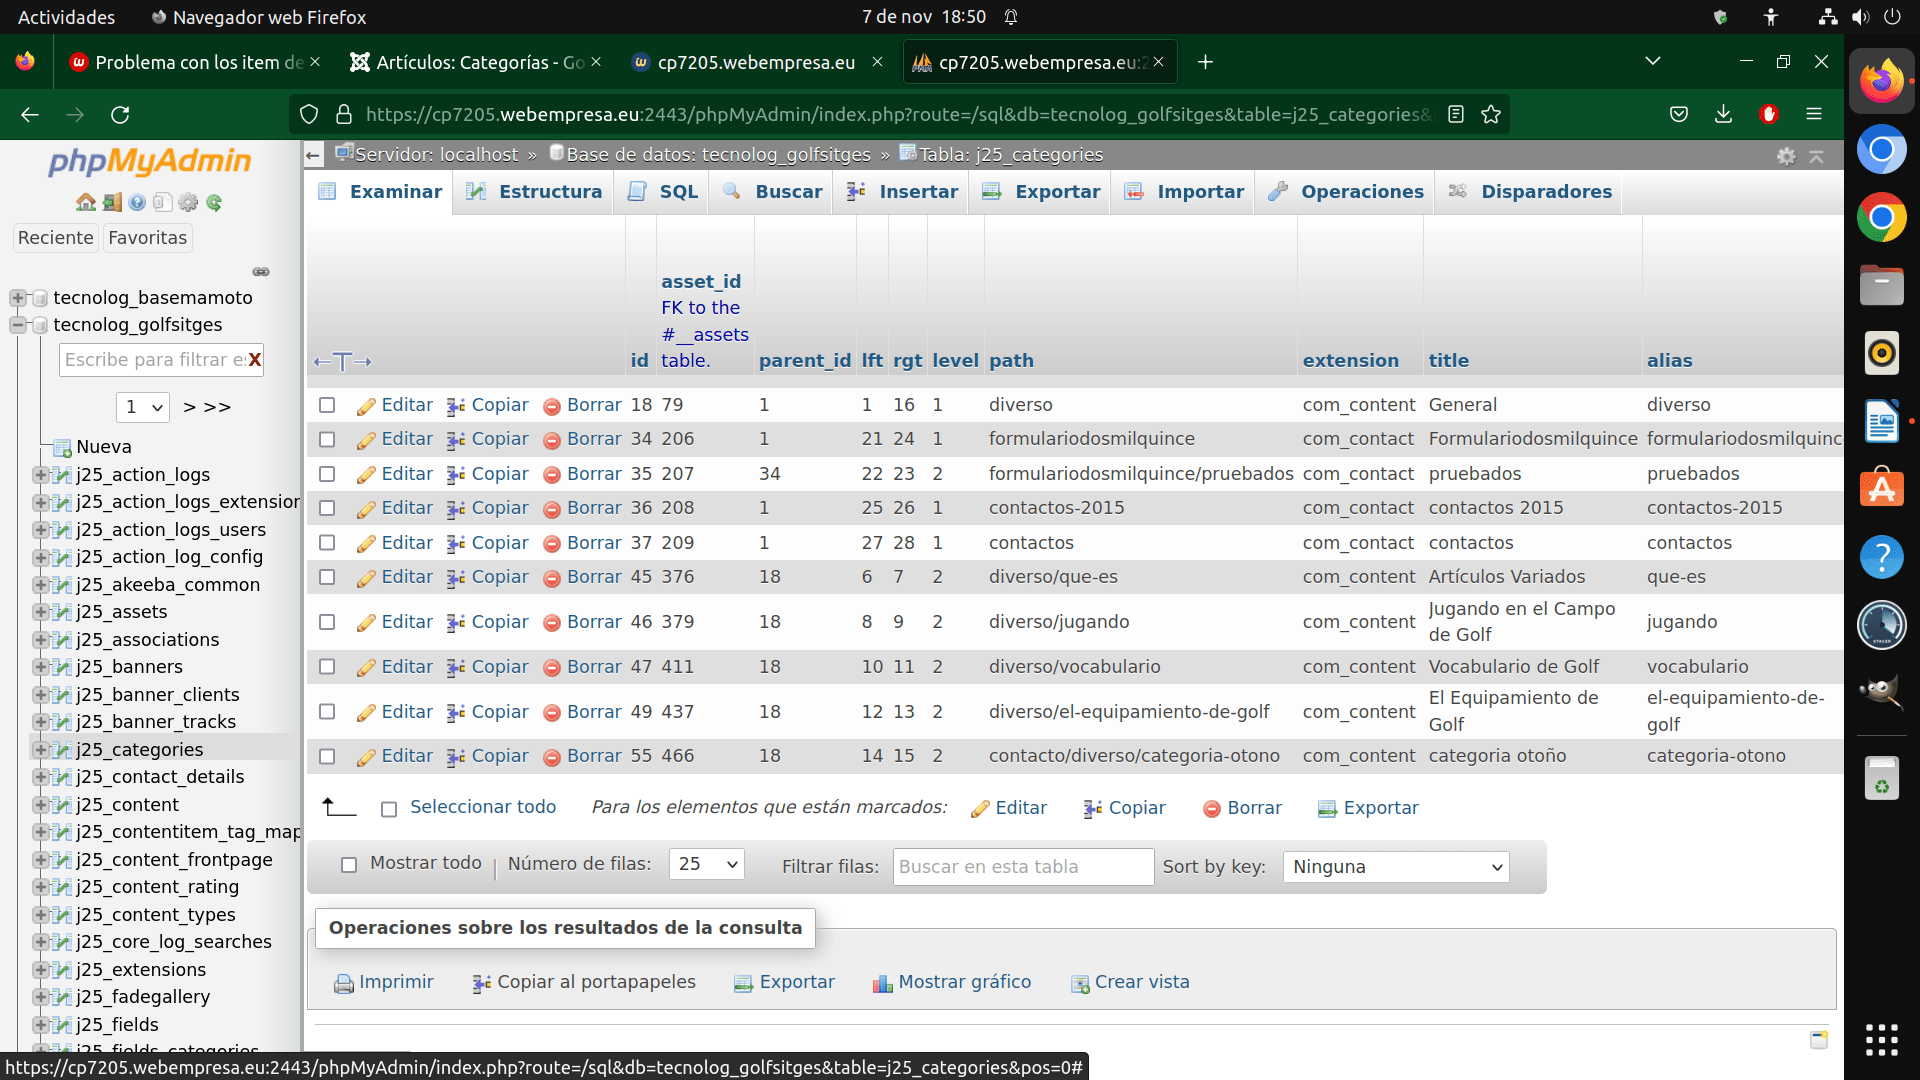This screenshot has width=1920, height=1080.
Task: Open the Número de filas dropdown
Action: [x=706, y=864]
